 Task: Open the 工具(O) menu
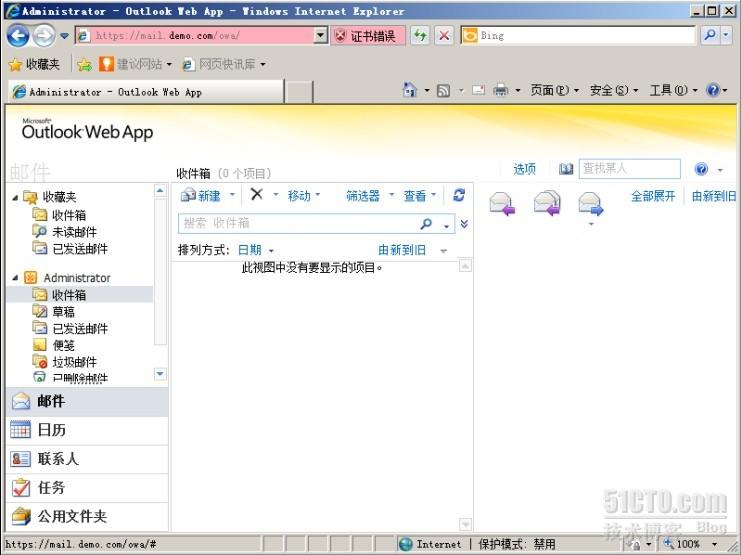coord(673,90)
